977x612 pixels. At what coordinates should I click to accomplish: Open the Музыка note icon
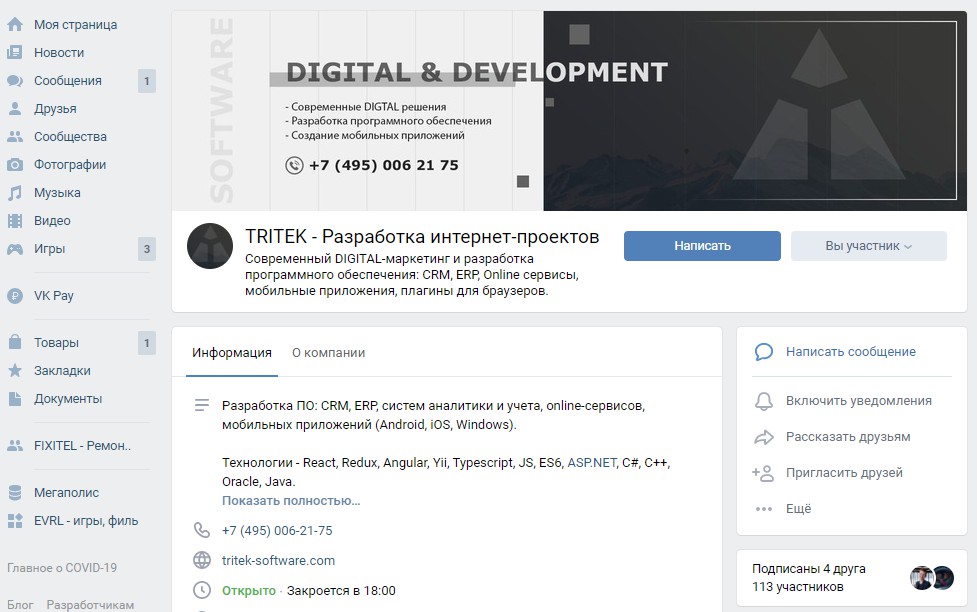point(15,193)
